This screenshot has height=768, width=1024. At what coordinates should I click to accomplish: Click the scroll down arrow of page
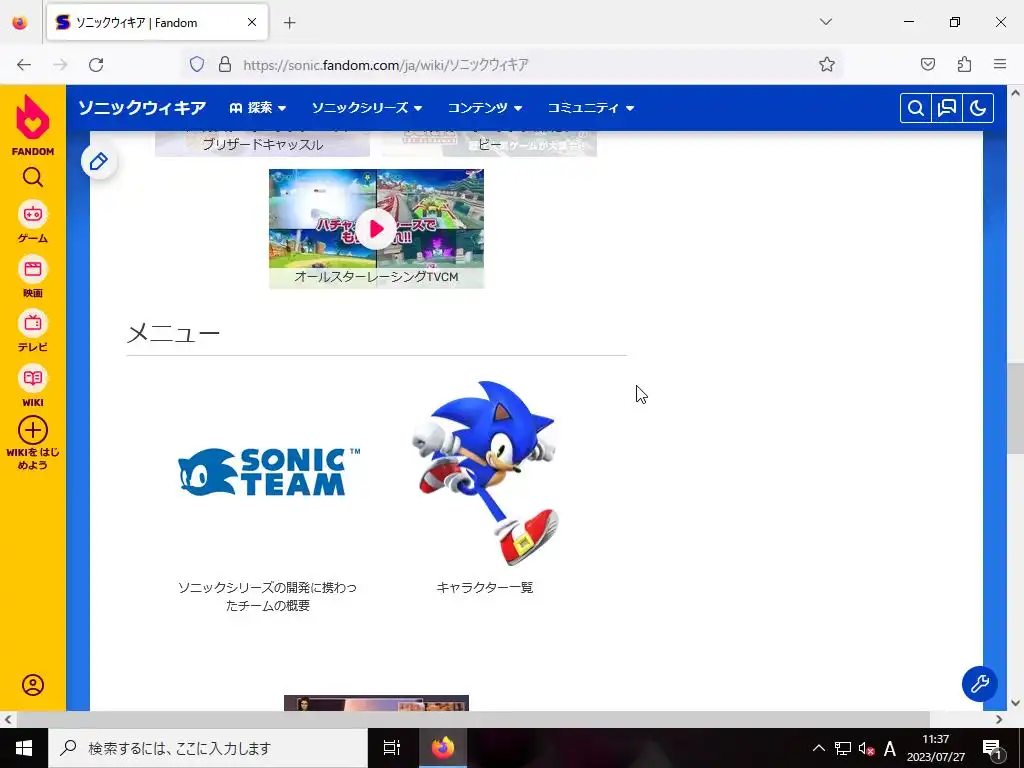[x=1015, y=703]
